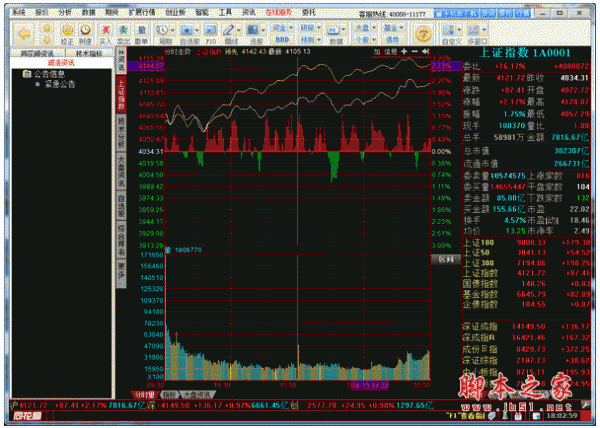Viewport: 600px width, 428px height.
Task: Click the system clock showing 18:02:59
Action: pyautogui.click(x=563, y=415)
